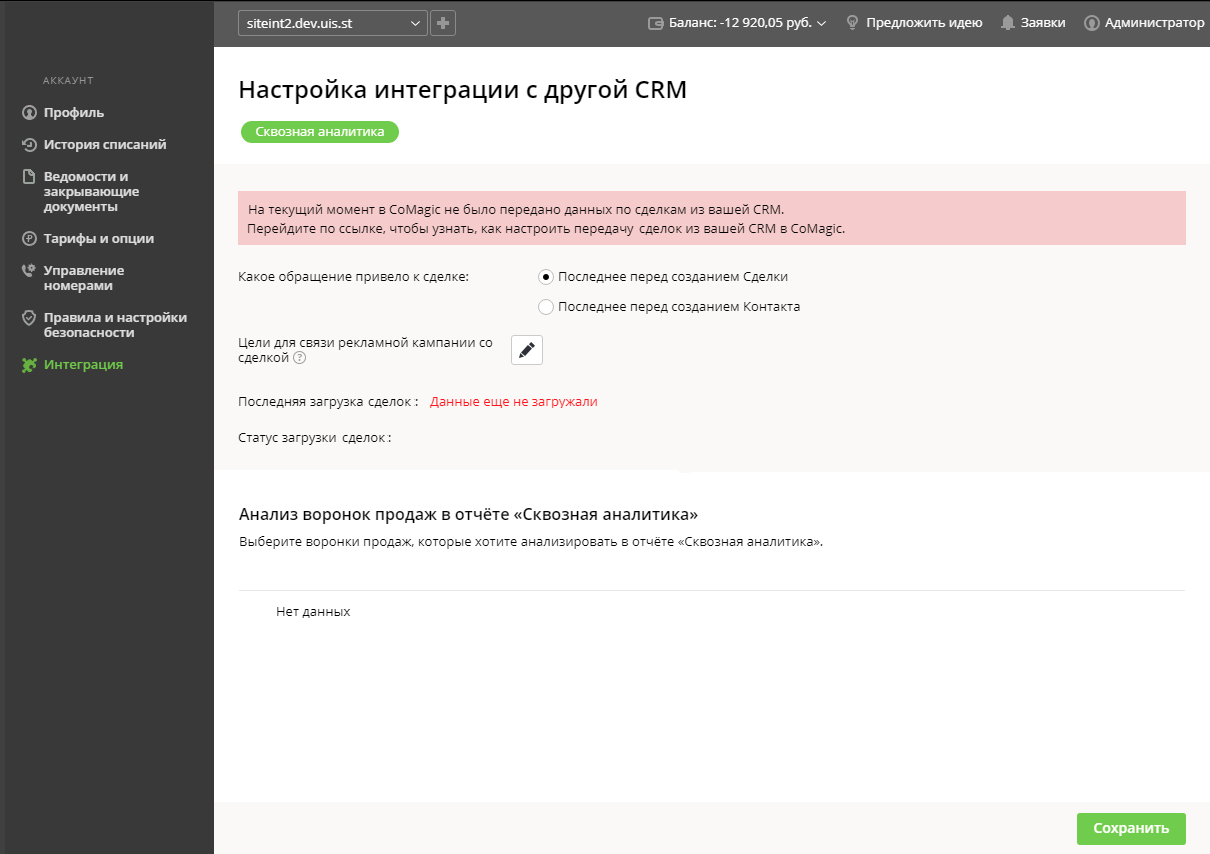Open Предложить идею in the top bar

click(x=914, y=23)
